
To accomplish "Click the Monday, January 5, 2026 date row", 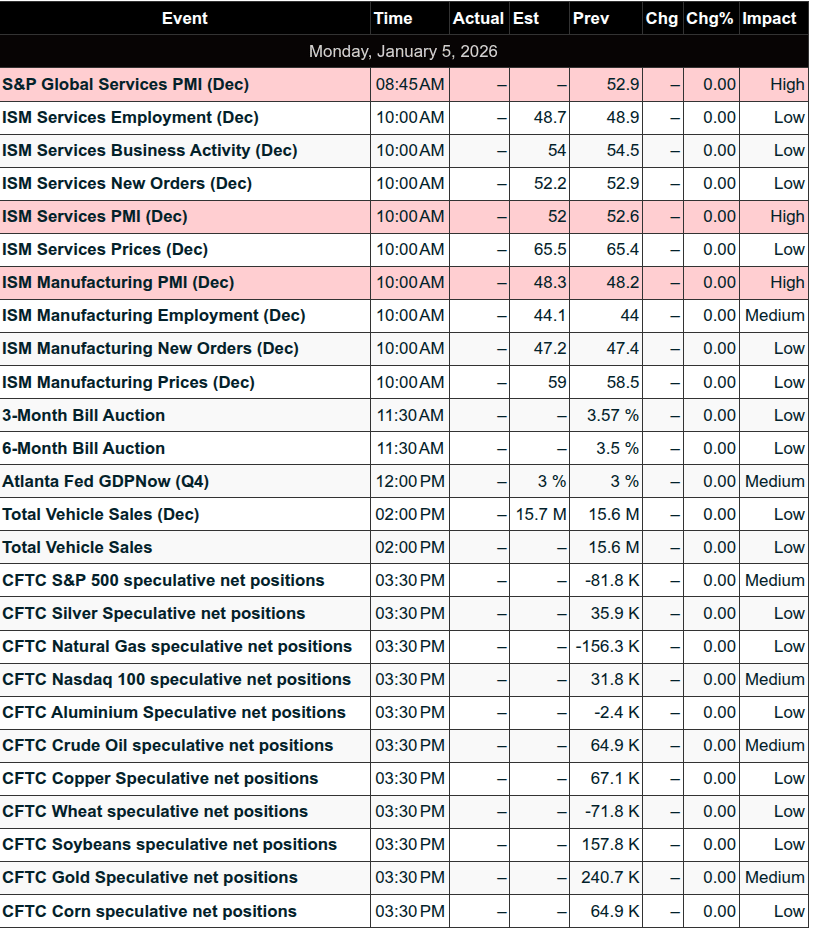I will [403, 51].
